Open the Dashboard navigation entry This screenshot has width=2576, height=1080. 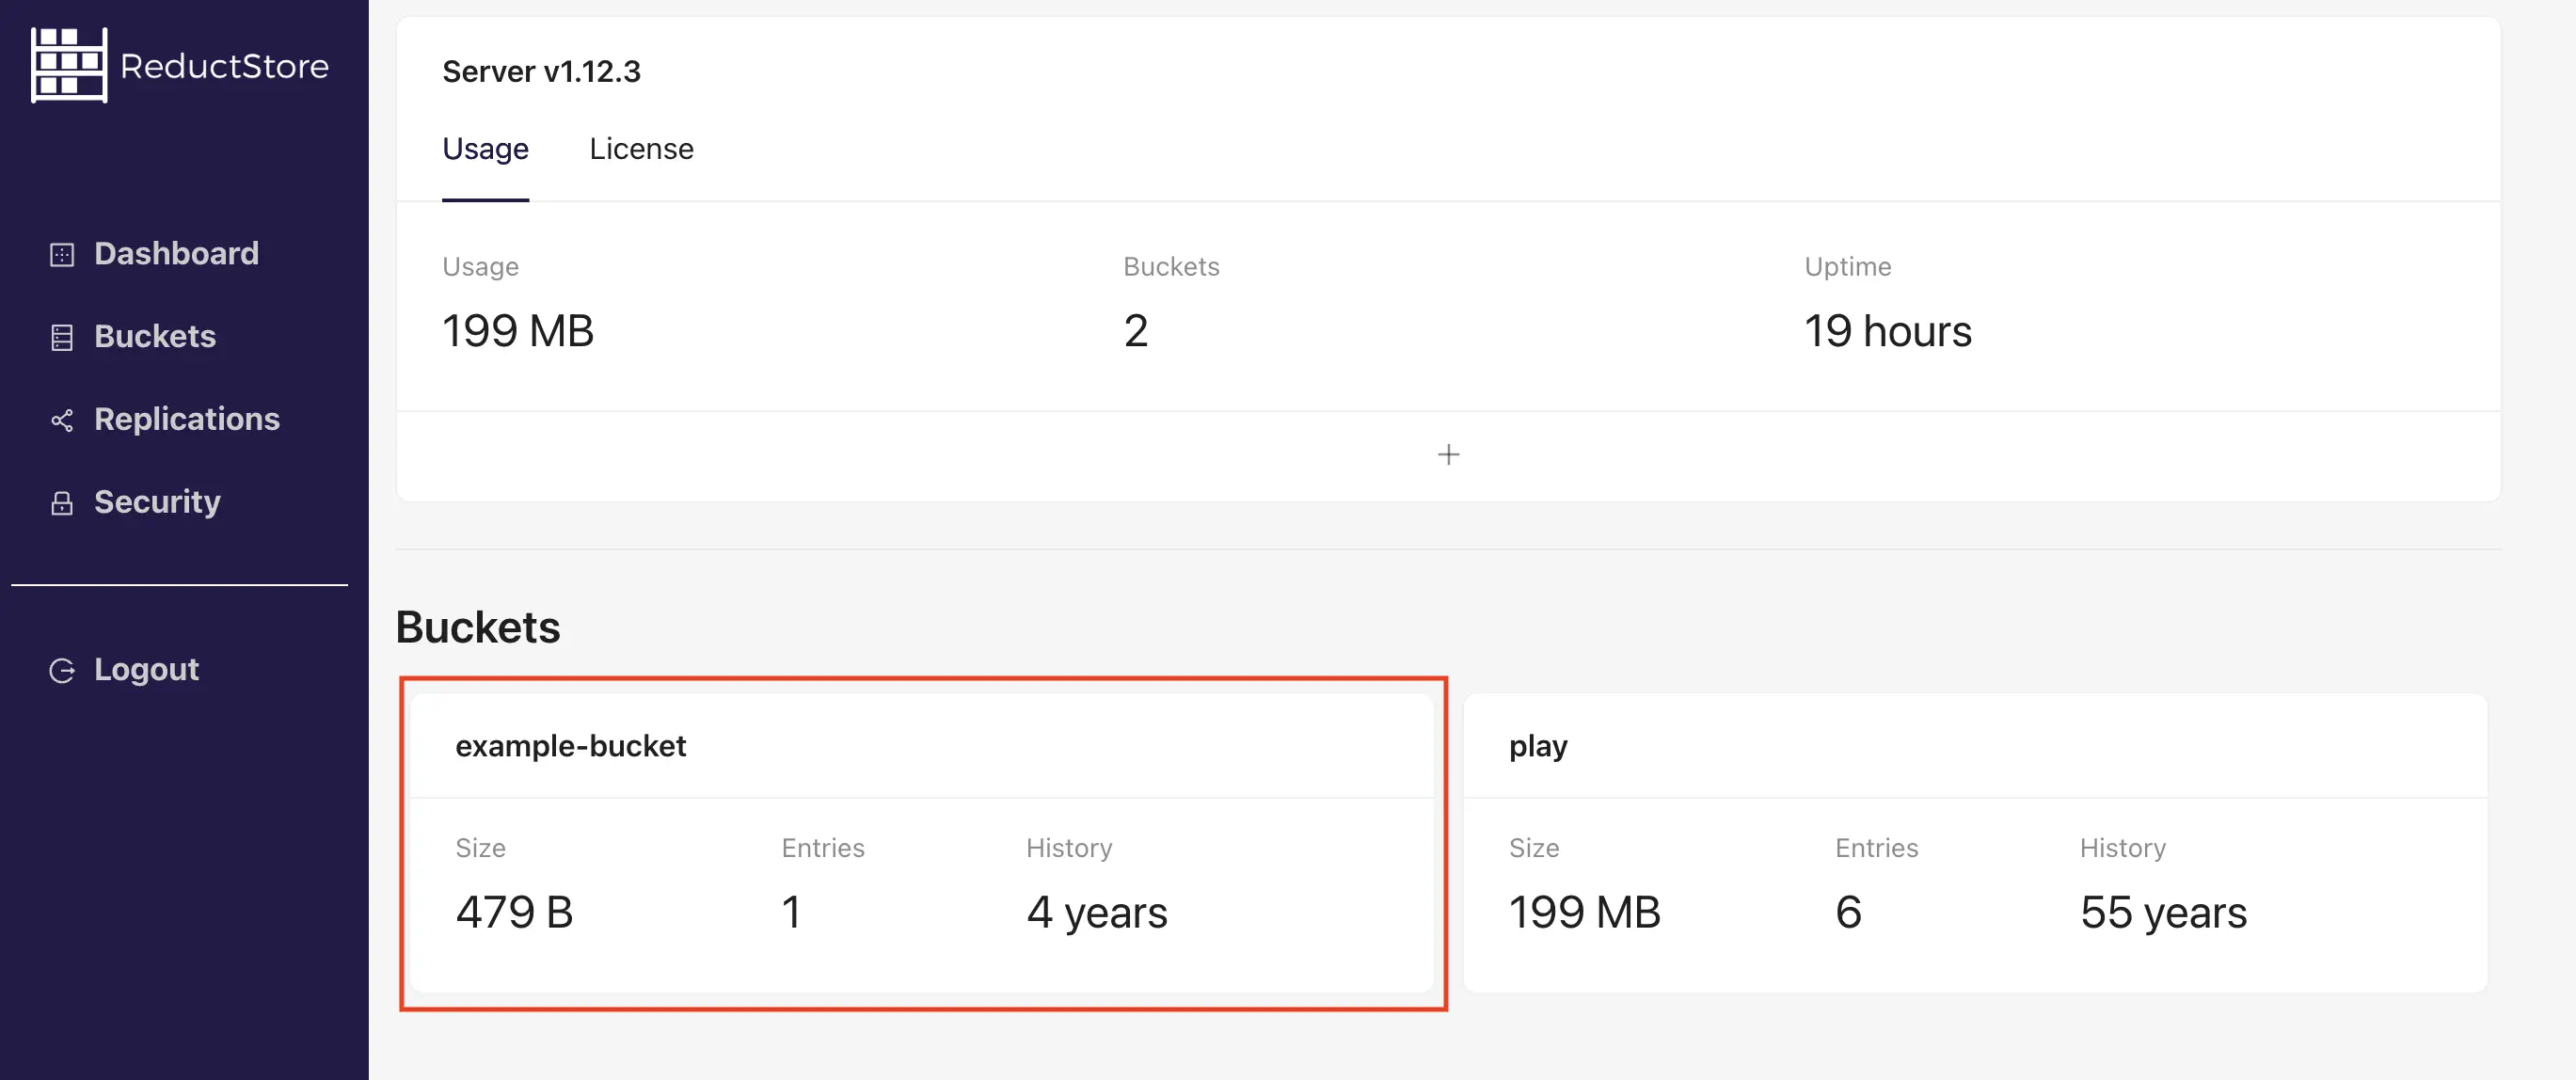point(176,253)
